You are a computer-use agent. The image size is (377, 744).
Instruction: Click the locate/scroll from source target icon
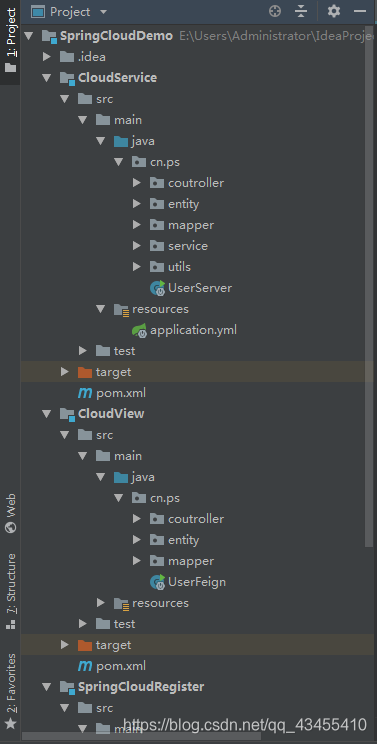pyautogui.click(x=275, y=11)
